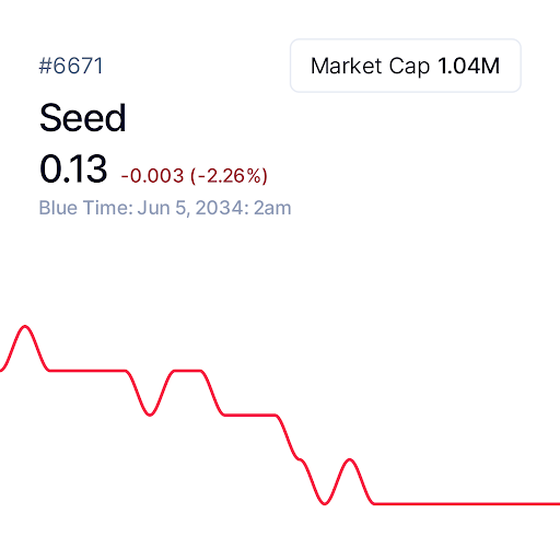Select the first flat plateau after the peak
Image resolution: width=560 pixels, height=560 pixels.
pos(88,371)
